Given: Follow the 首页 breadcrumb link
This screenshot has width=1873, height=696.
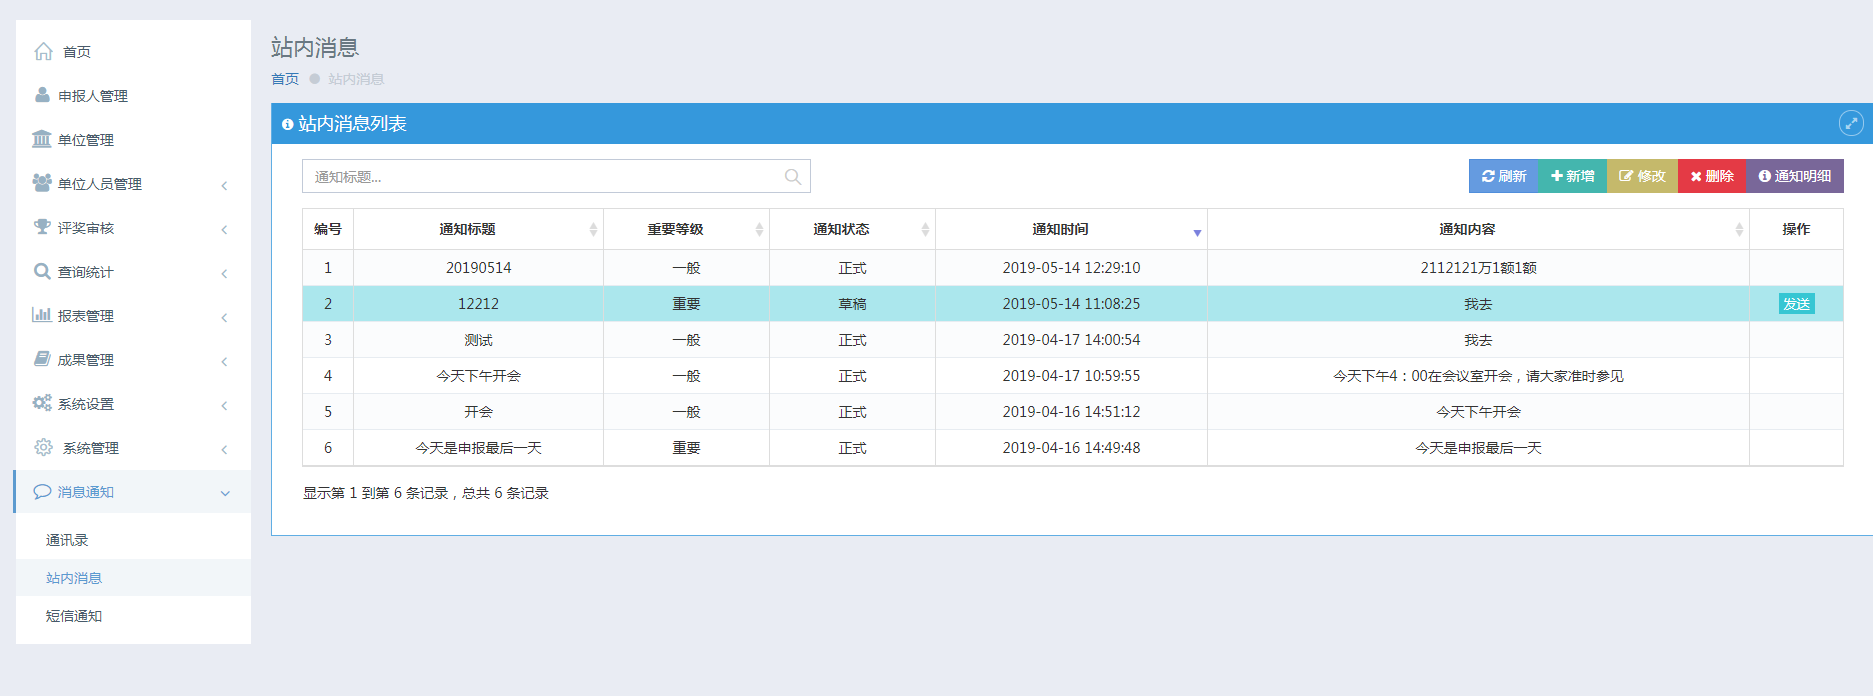Looking at the screenshot, I should coord(285,79).
